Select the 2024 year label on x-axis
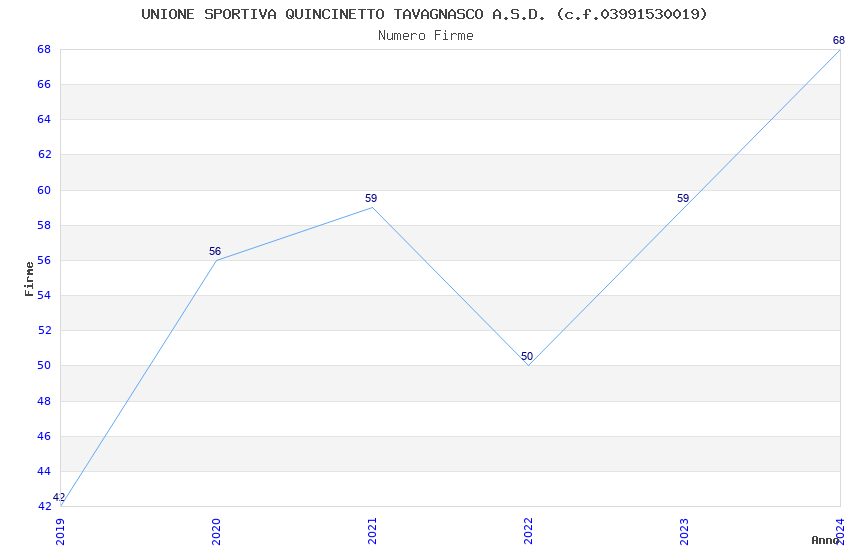The height and width of the screenshot is (550, 850). 840,532
